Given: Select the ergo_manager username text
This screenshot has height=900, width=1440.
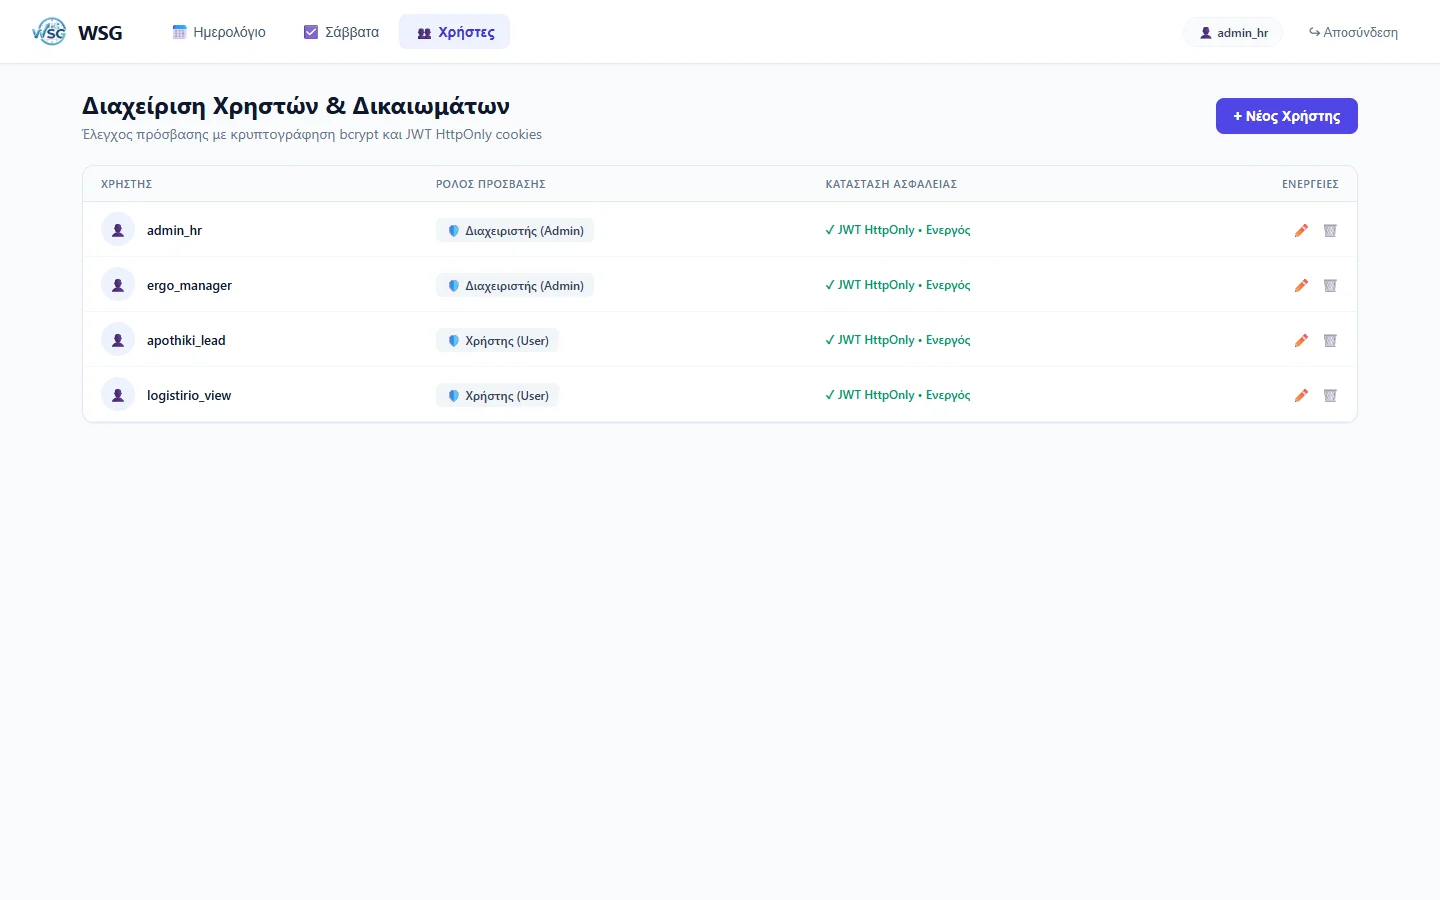Looking at the screenshot, I should [x=189, y=285].
